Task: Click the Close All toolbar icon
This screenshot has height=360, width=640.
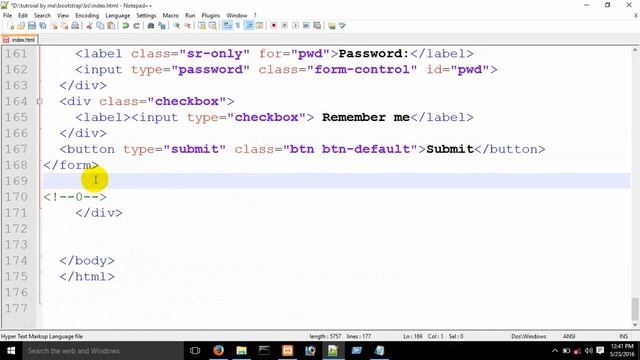Action: [x=65, y=26]
